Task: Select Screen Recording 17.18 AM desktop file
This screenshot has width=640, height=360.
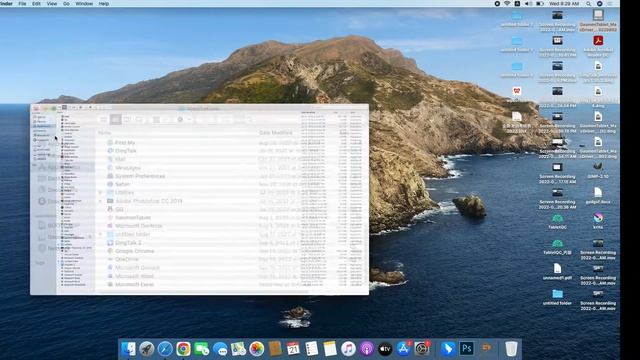Action: tap(557, 173)
